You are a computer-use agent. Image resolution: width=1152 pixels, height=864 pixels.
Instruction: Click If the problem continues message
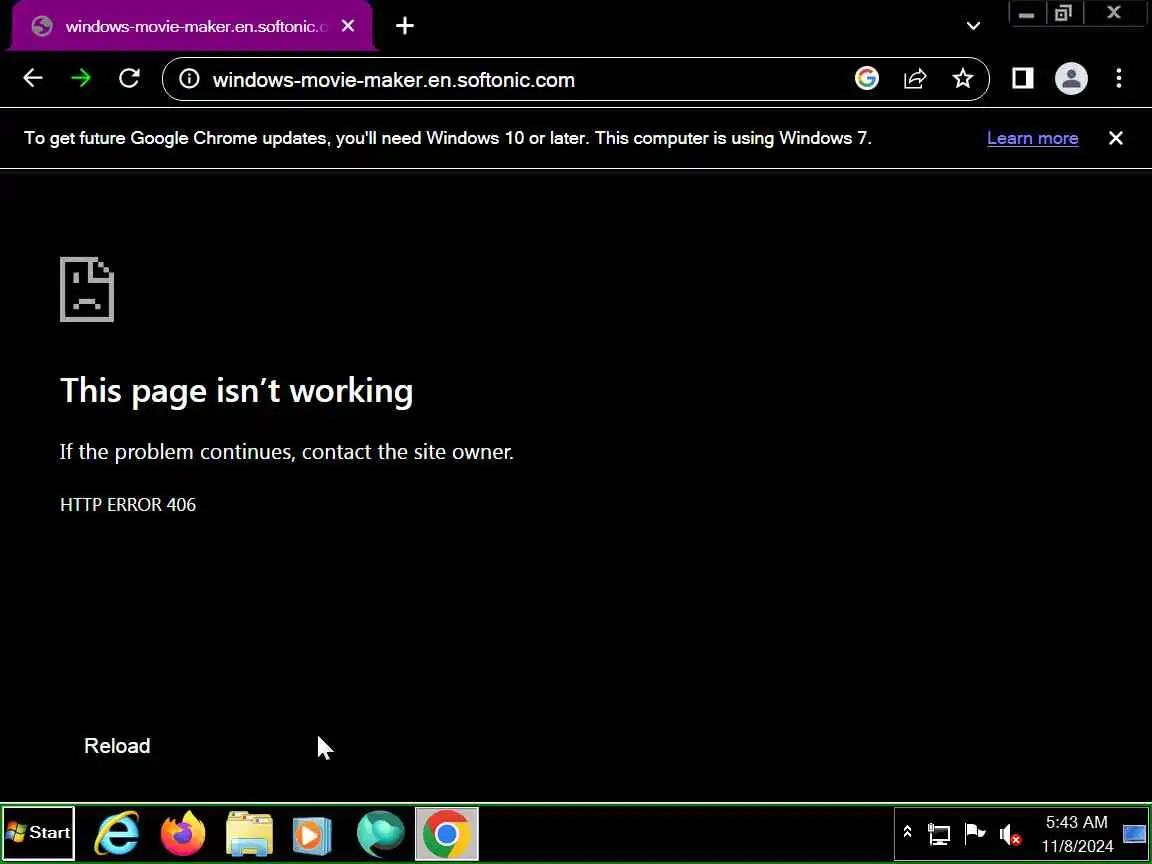[287, 452]
